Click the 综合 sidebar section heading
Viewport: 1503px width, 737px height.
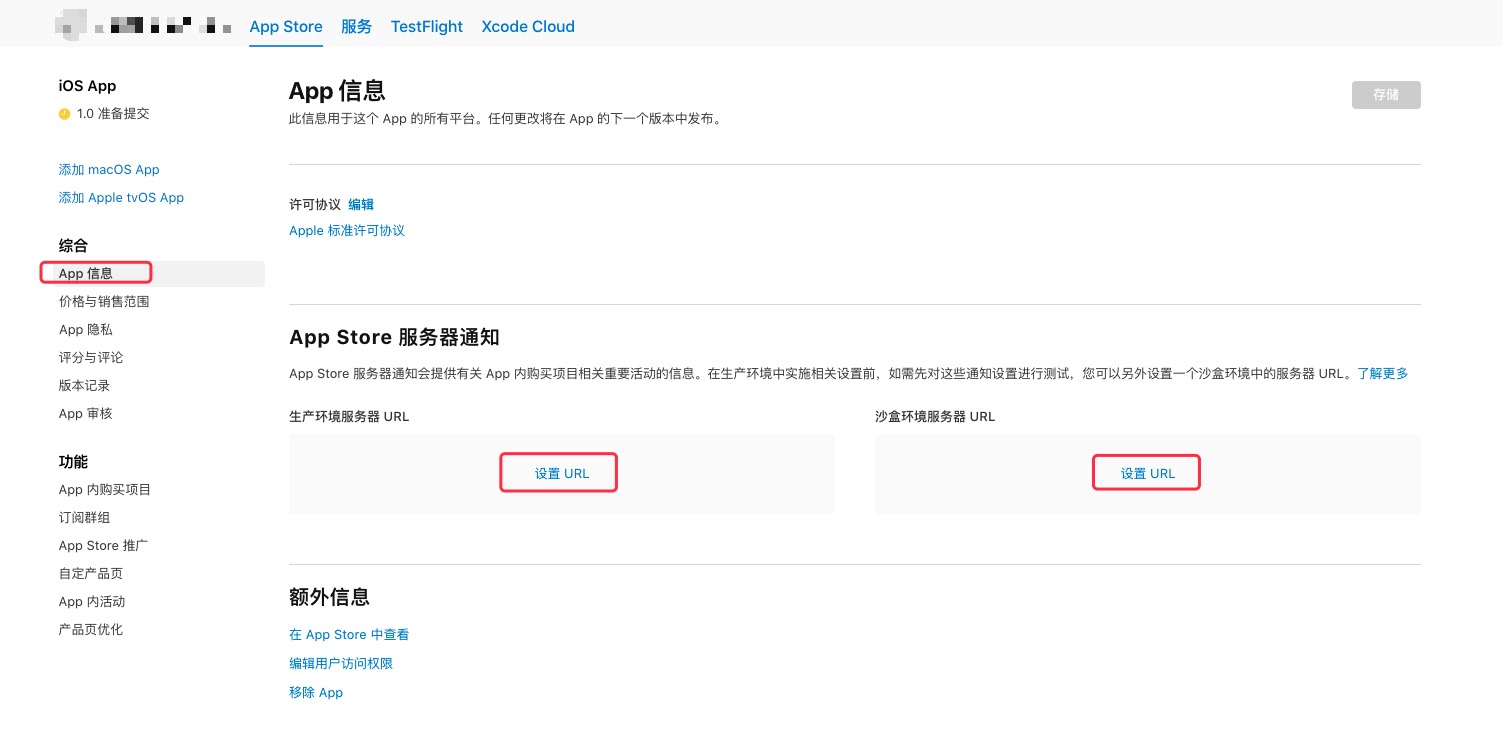[73, 246]
